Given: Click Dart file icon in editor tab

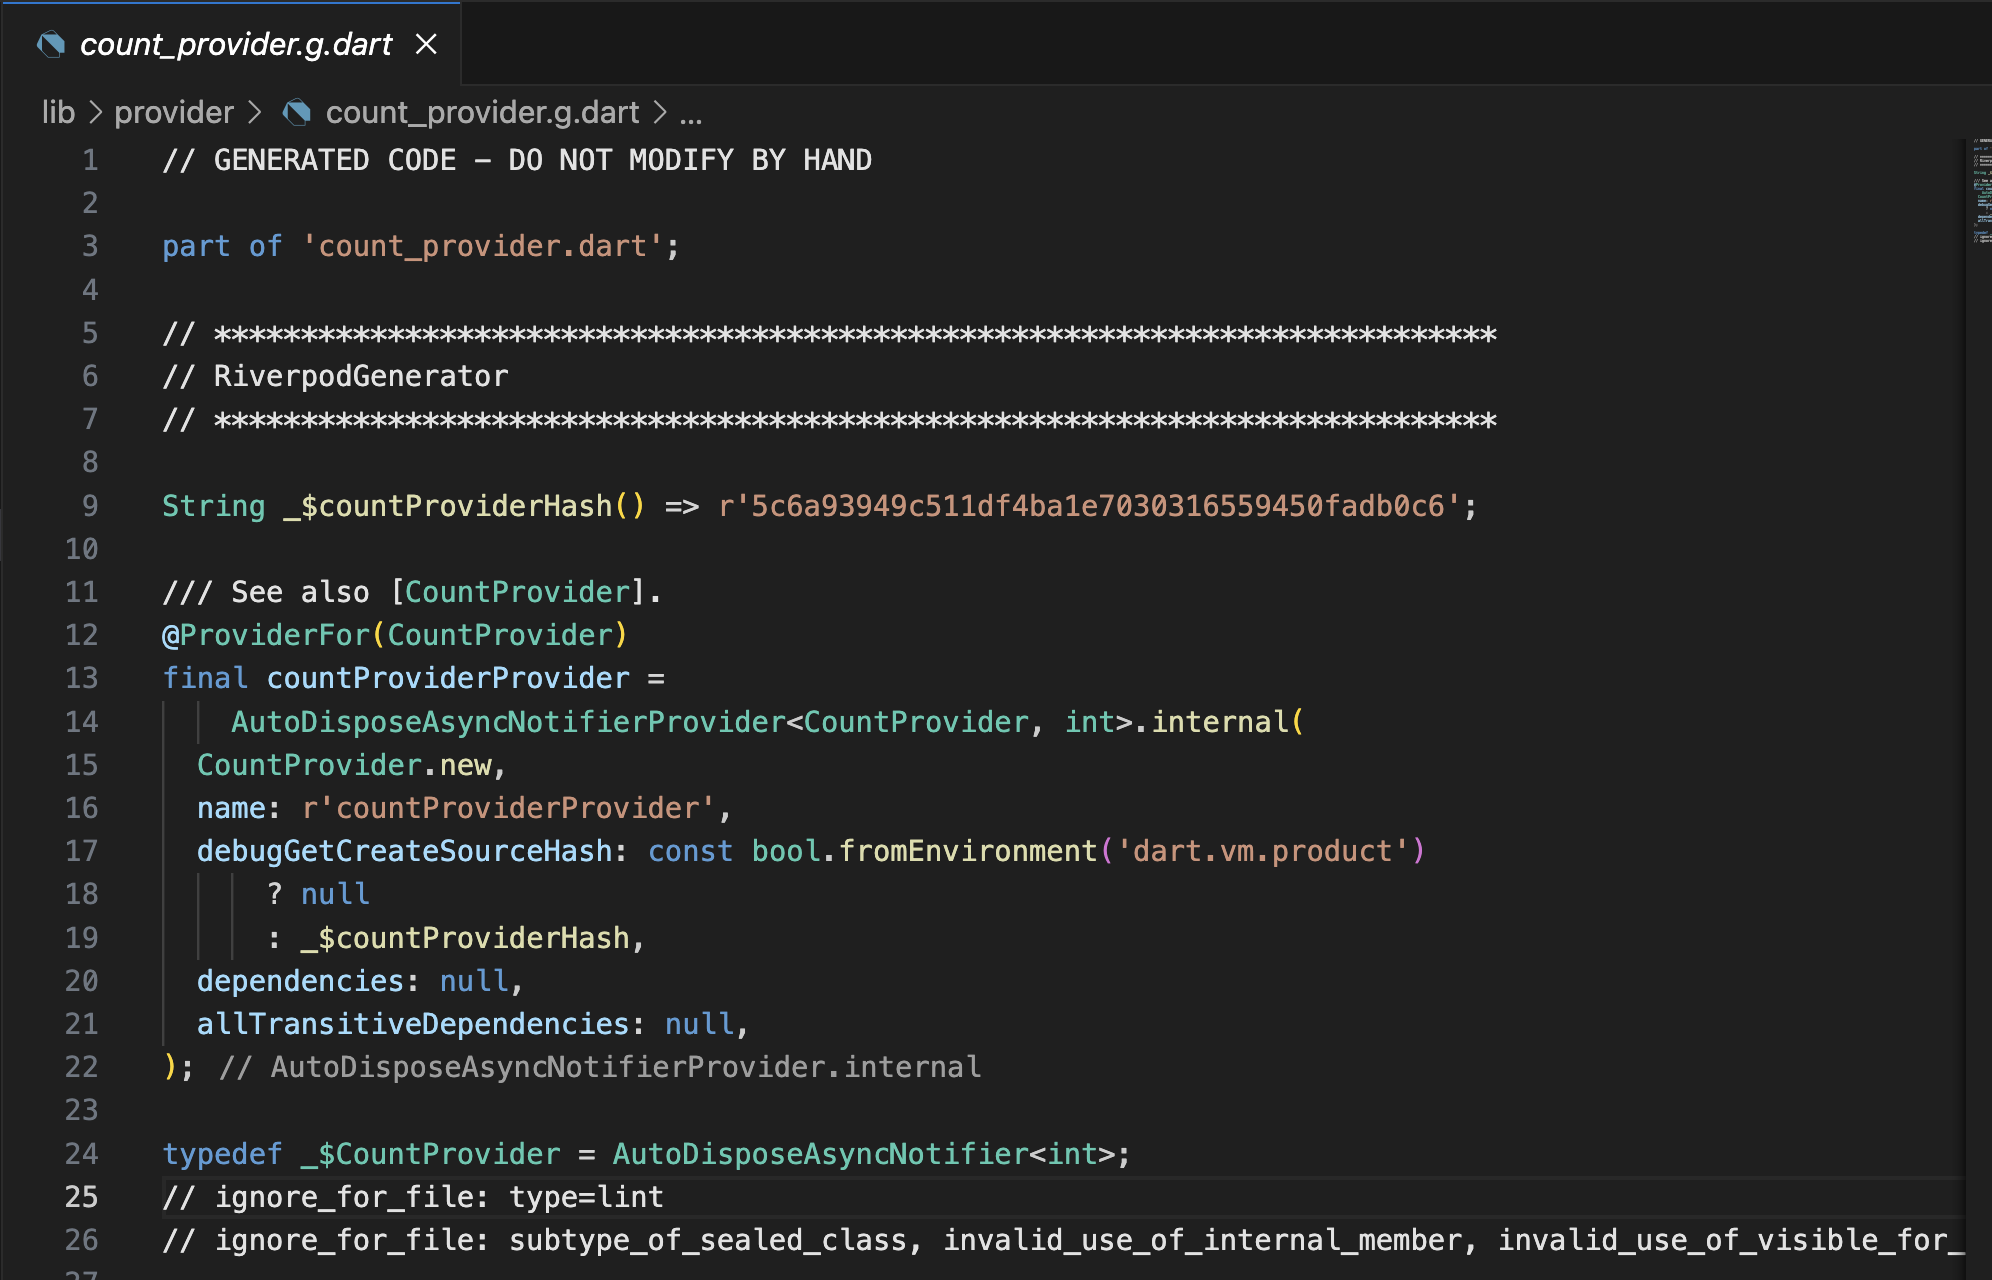Looking at the screenshot, I should coord(50,44).
